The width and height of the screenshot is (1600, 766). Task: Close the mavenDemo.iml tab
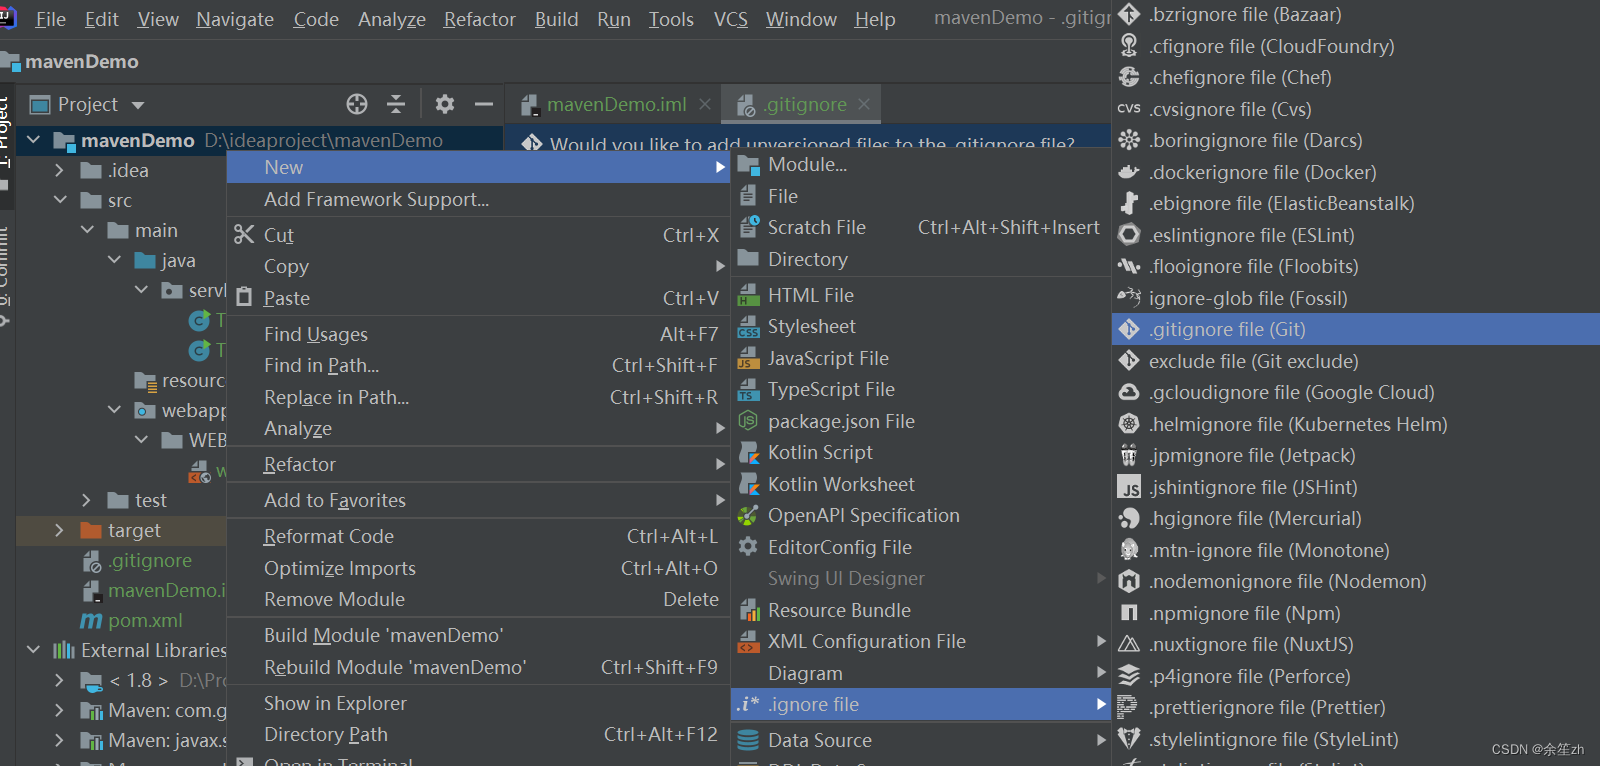coord(705,104)
